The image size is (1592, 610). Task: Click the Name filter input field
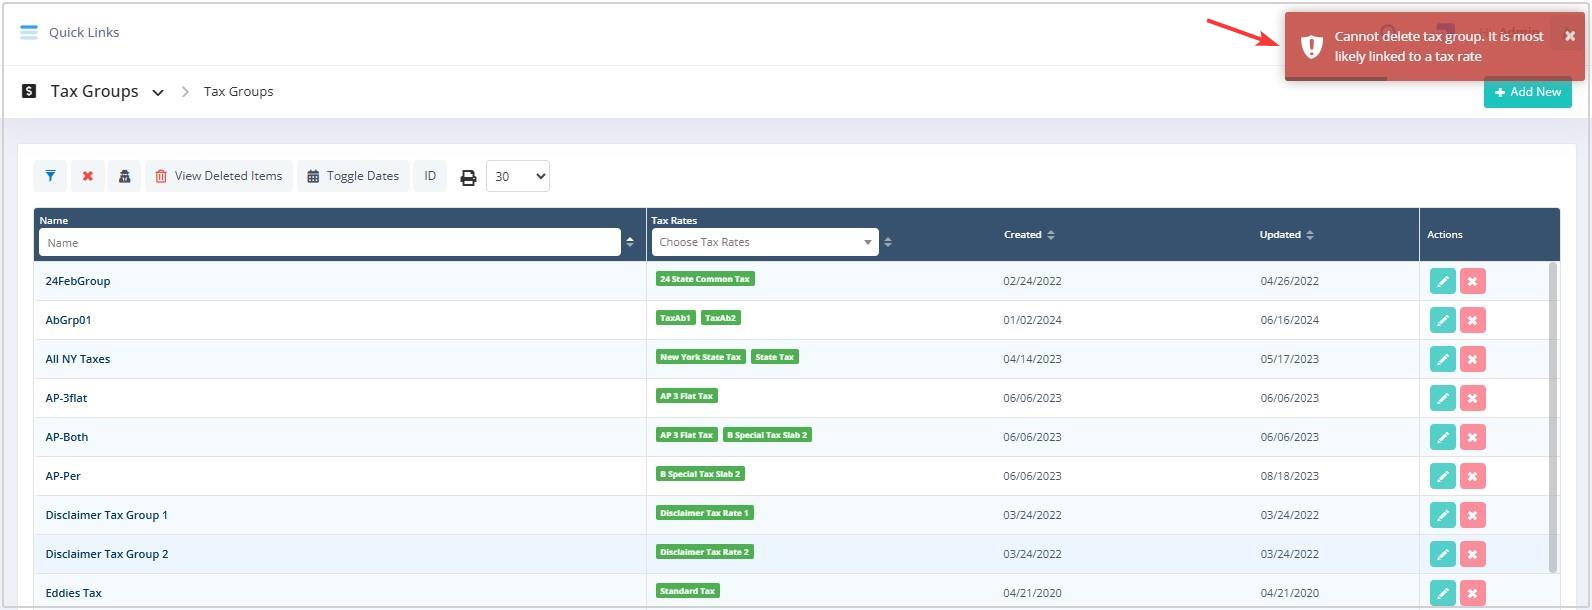point(329,242)
